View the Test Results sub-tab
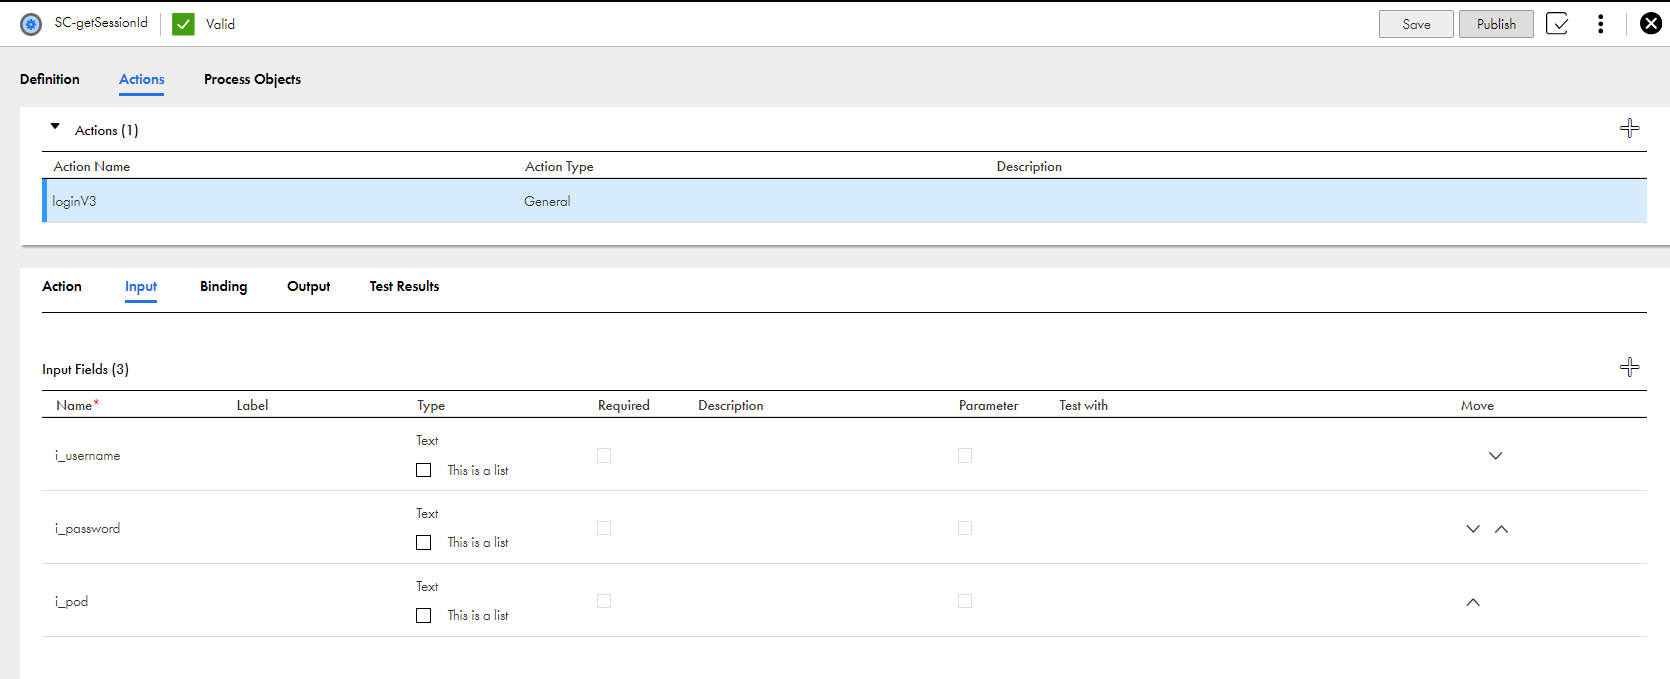 404,286
